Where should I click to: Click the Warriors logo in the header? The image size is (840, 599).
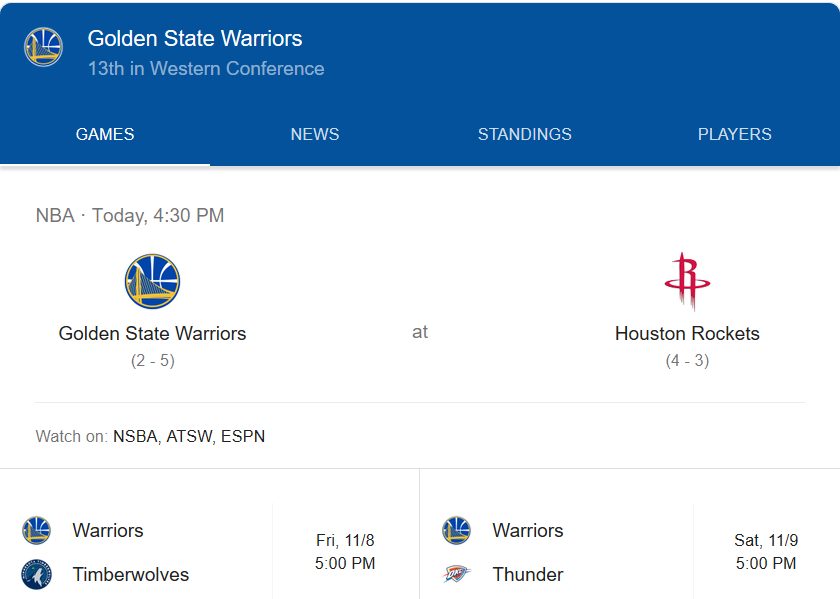pos(43,47)
